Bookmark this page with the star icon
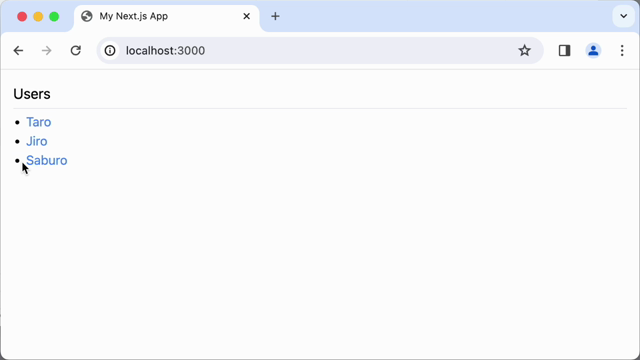 point(524,51)
